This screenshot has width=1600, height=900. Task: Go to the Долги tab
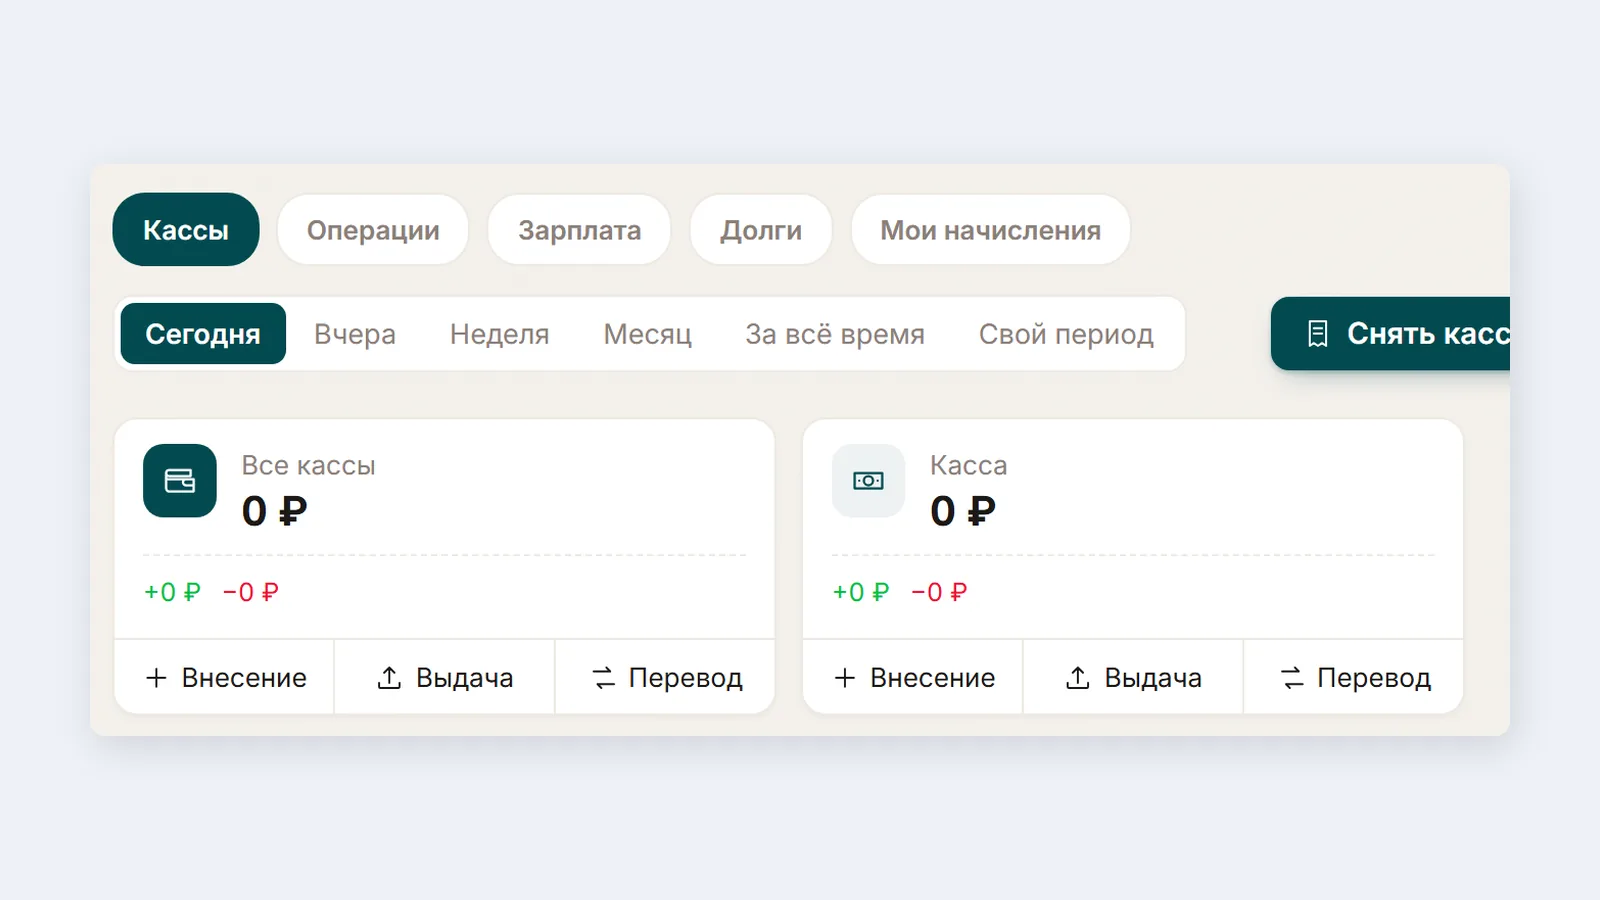(761, 230)
